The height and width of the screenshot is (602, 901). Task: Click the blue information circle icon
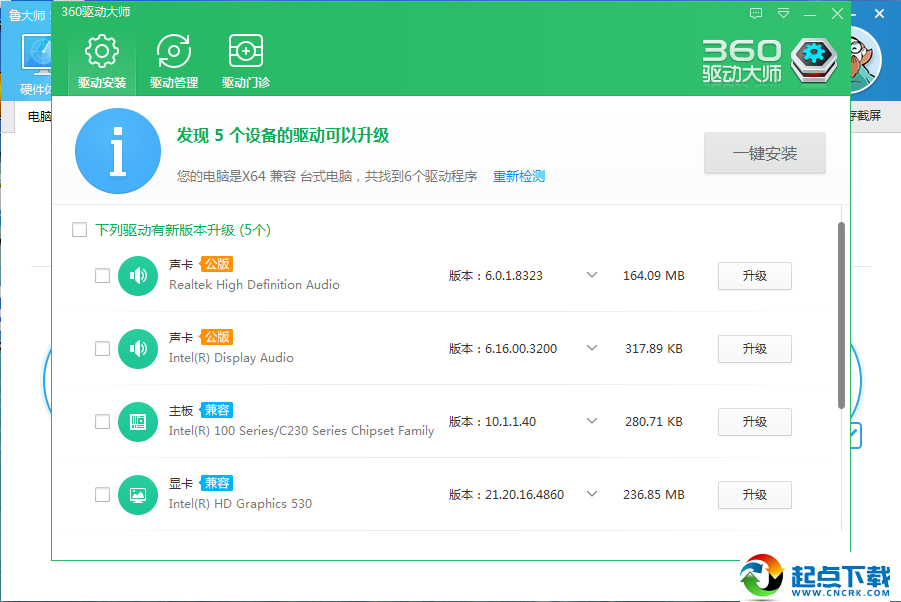pyautogui.click(x=118, y=152)
